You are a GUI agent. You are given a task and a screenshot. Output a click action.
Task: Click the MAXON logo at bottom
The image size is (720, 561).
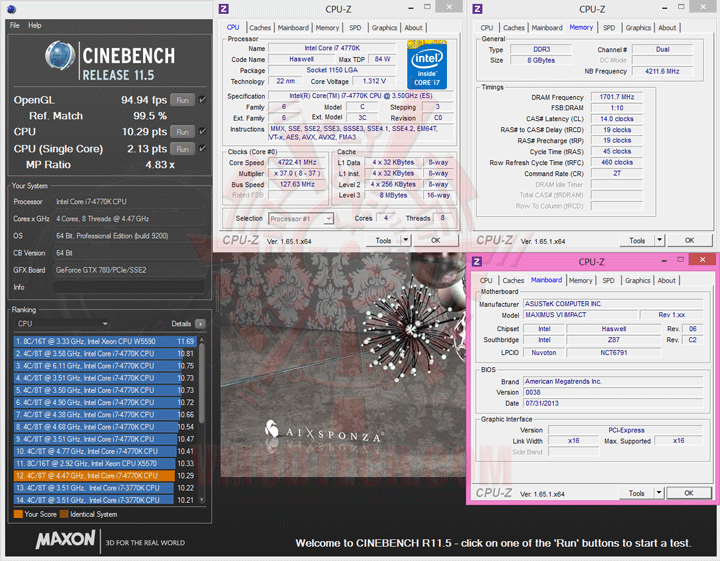pos(66,539)
